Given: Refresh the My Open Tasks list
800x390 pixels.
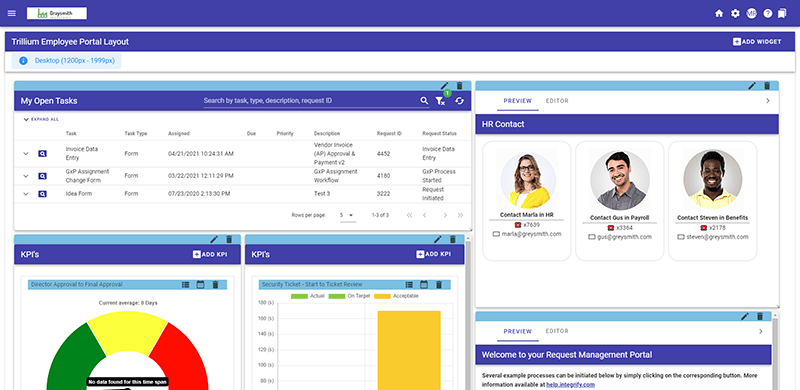Looking at the screenshot, I should click(x=460, y=101).
